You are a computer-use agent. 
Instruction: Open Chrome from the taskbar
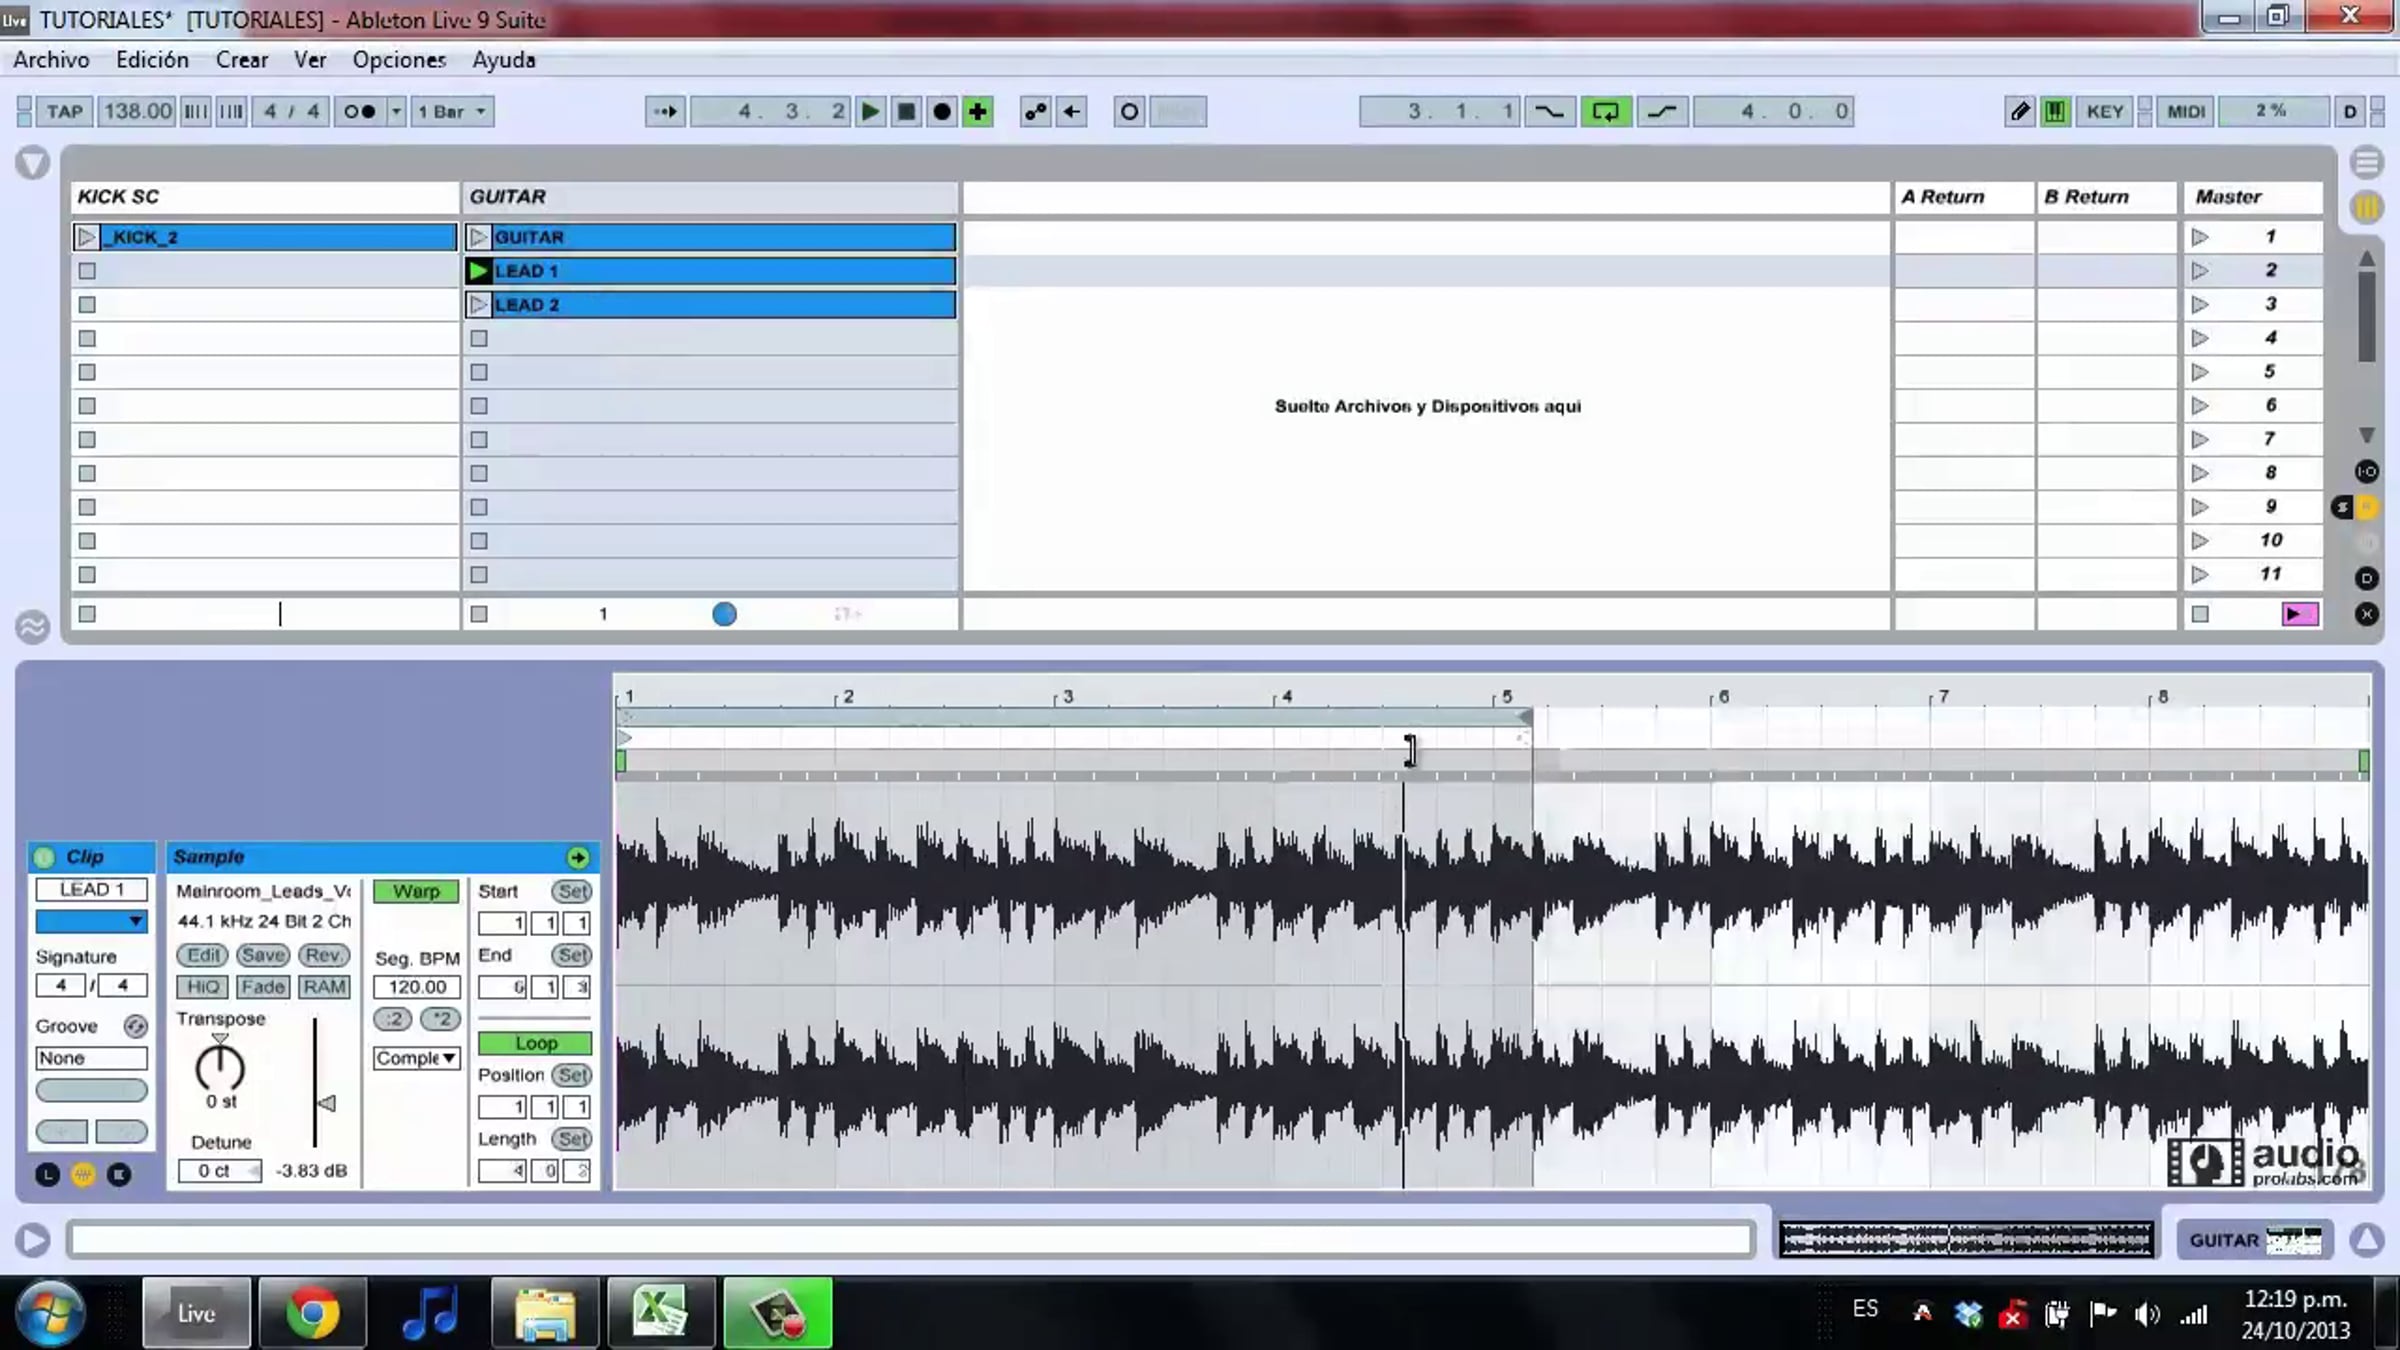pos(312,1312)
